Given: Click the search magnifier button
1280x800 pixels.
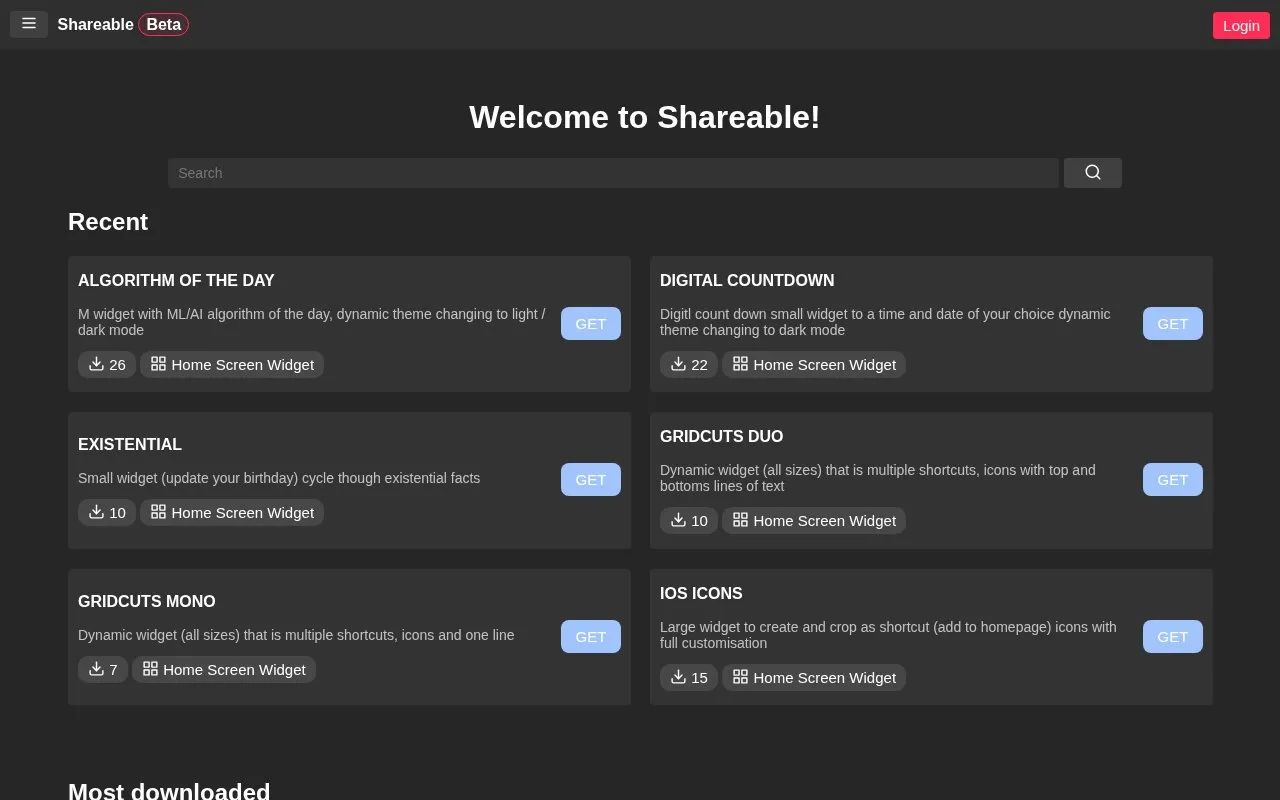Looking at the screenshot, I should click(1092, 173).
